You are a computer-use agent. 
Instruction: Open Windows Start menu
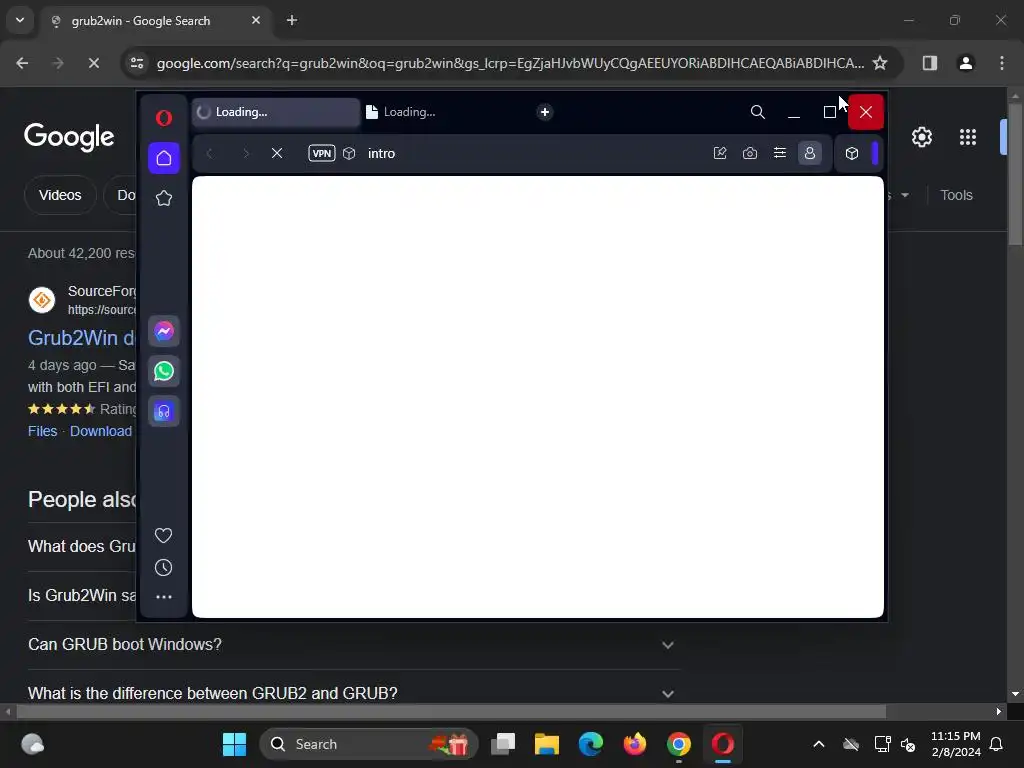[x=234, y=744]
